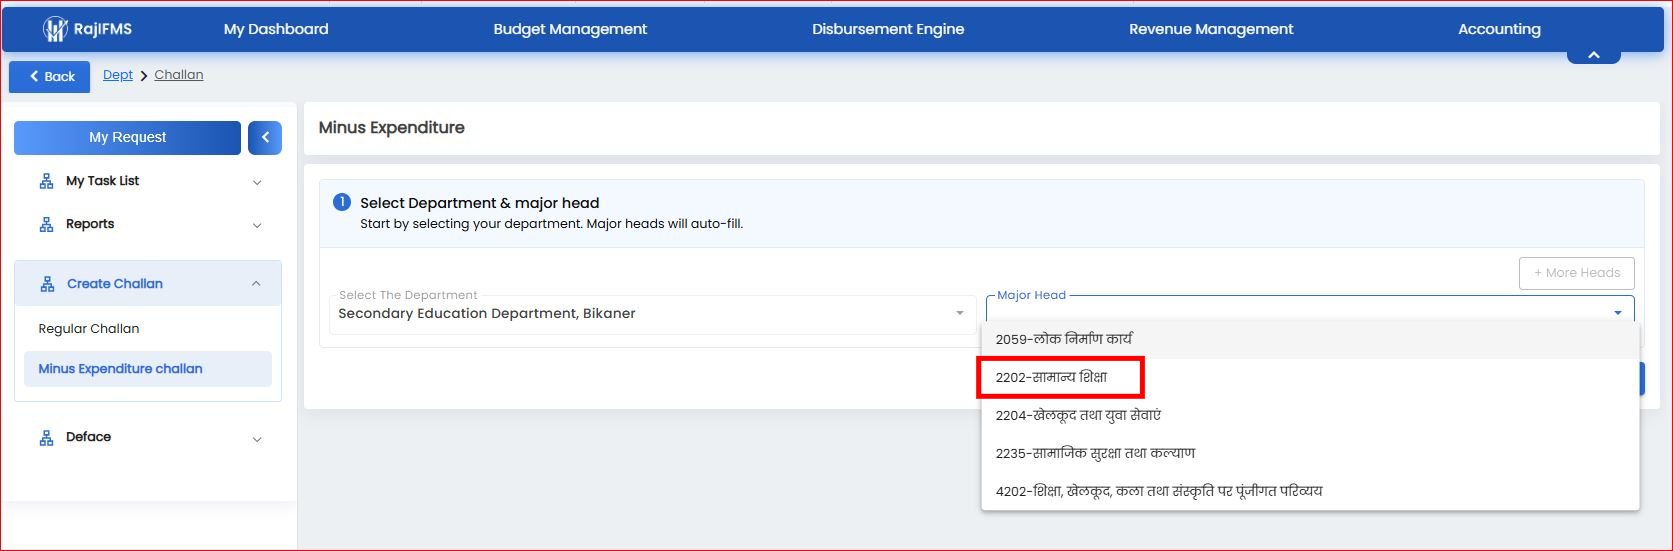The width and height of the screenshot is (1673, 551).
Task: Open the Dept breadcrumb link
Action: click(118, 75)
